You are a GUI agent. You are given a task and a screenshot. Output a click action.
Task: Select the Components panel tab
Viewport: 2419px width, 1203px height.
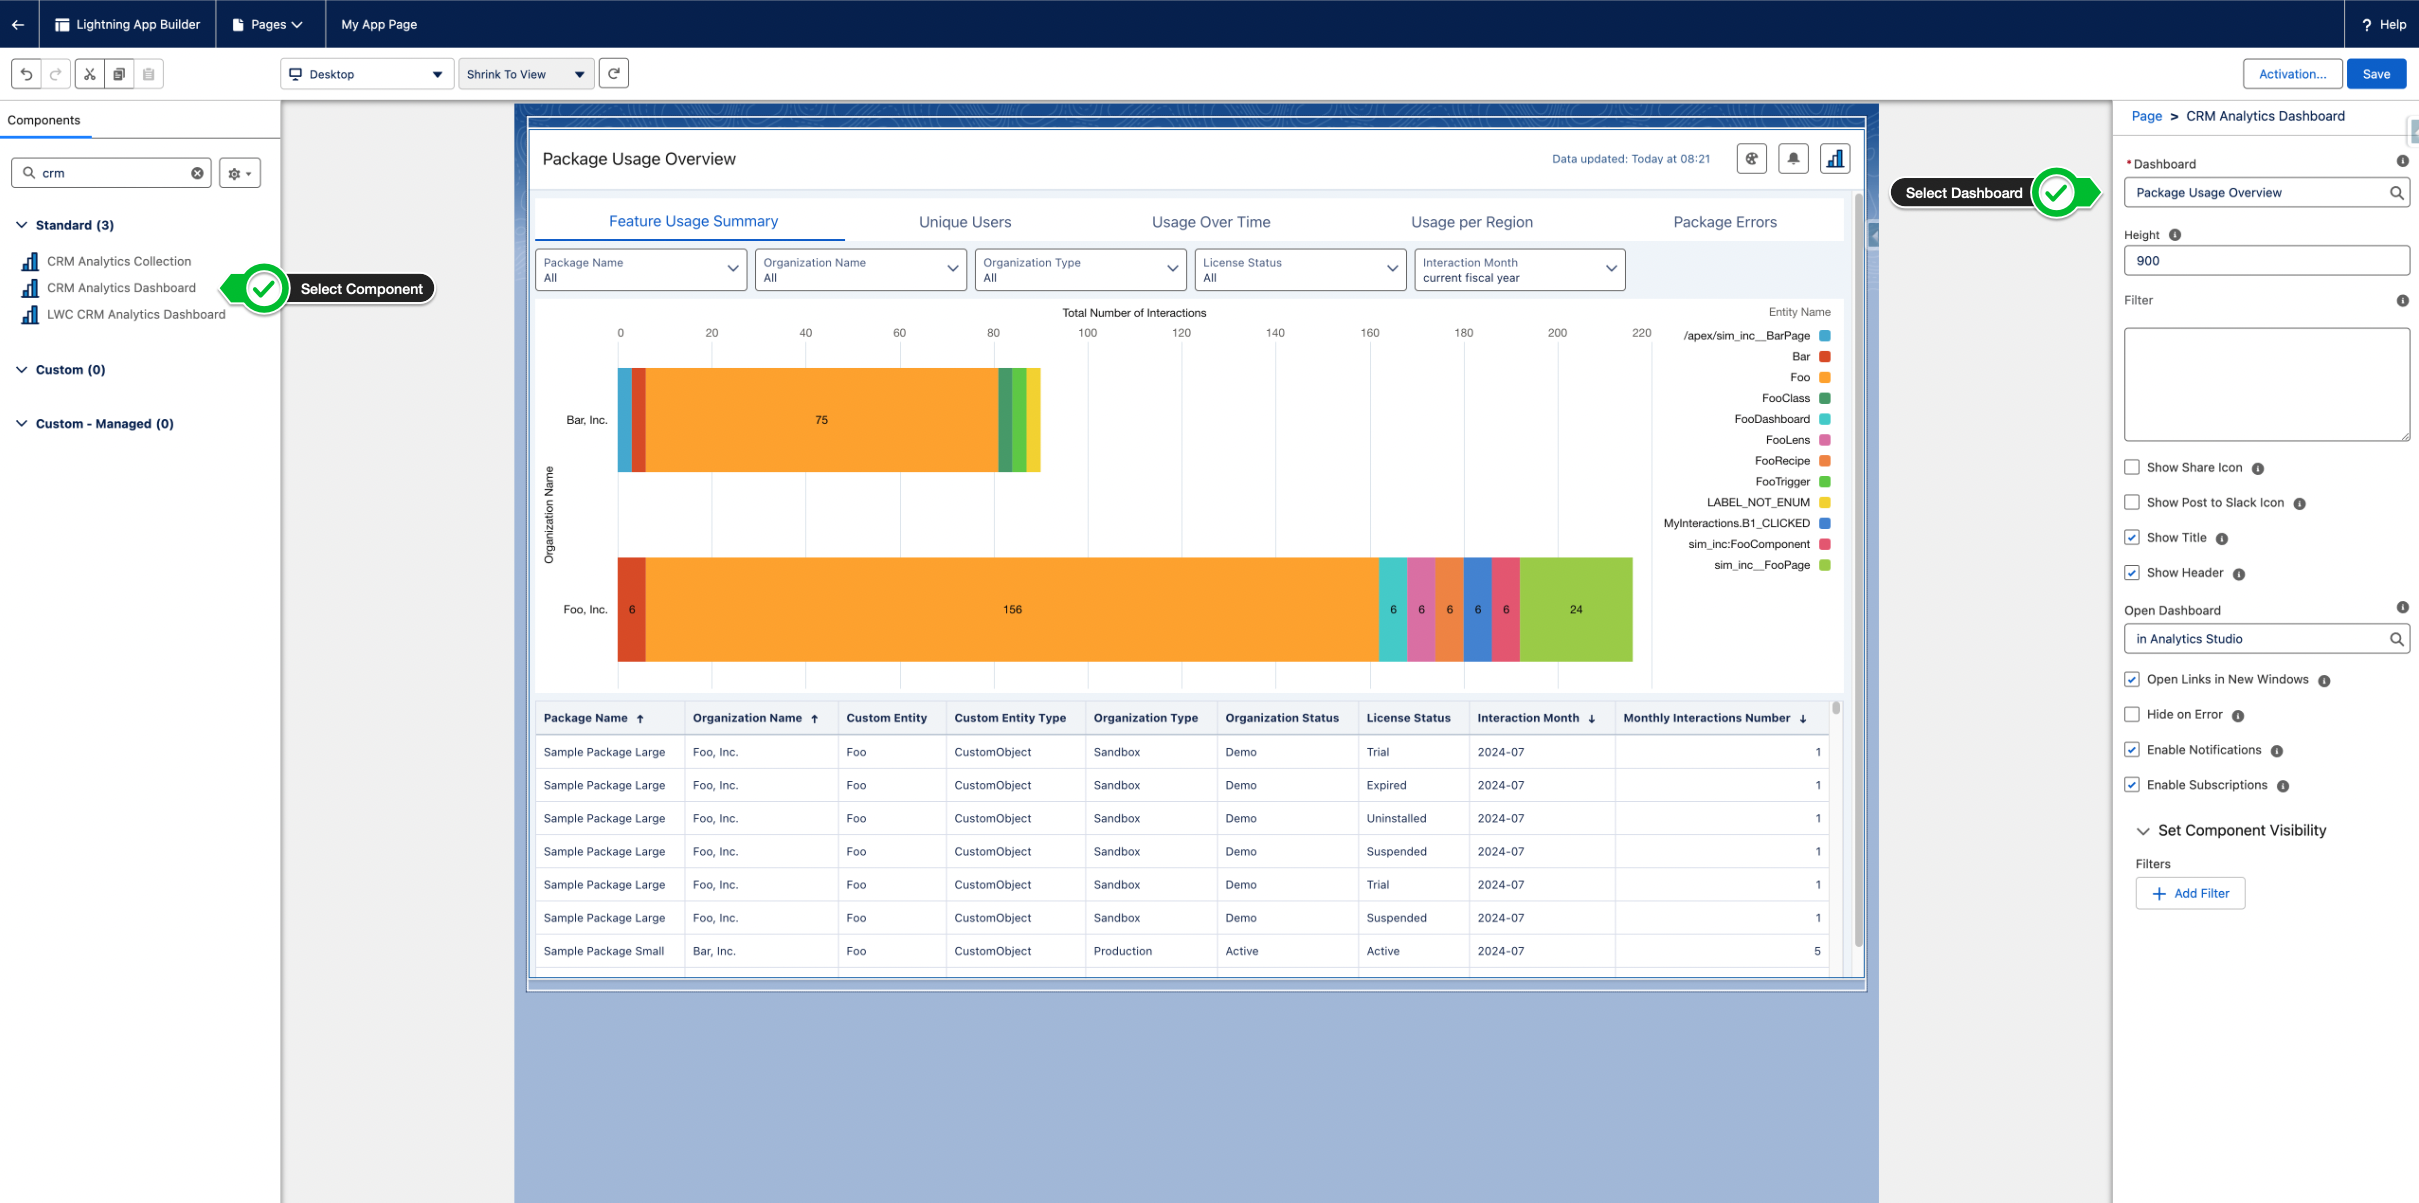(44, 120)
